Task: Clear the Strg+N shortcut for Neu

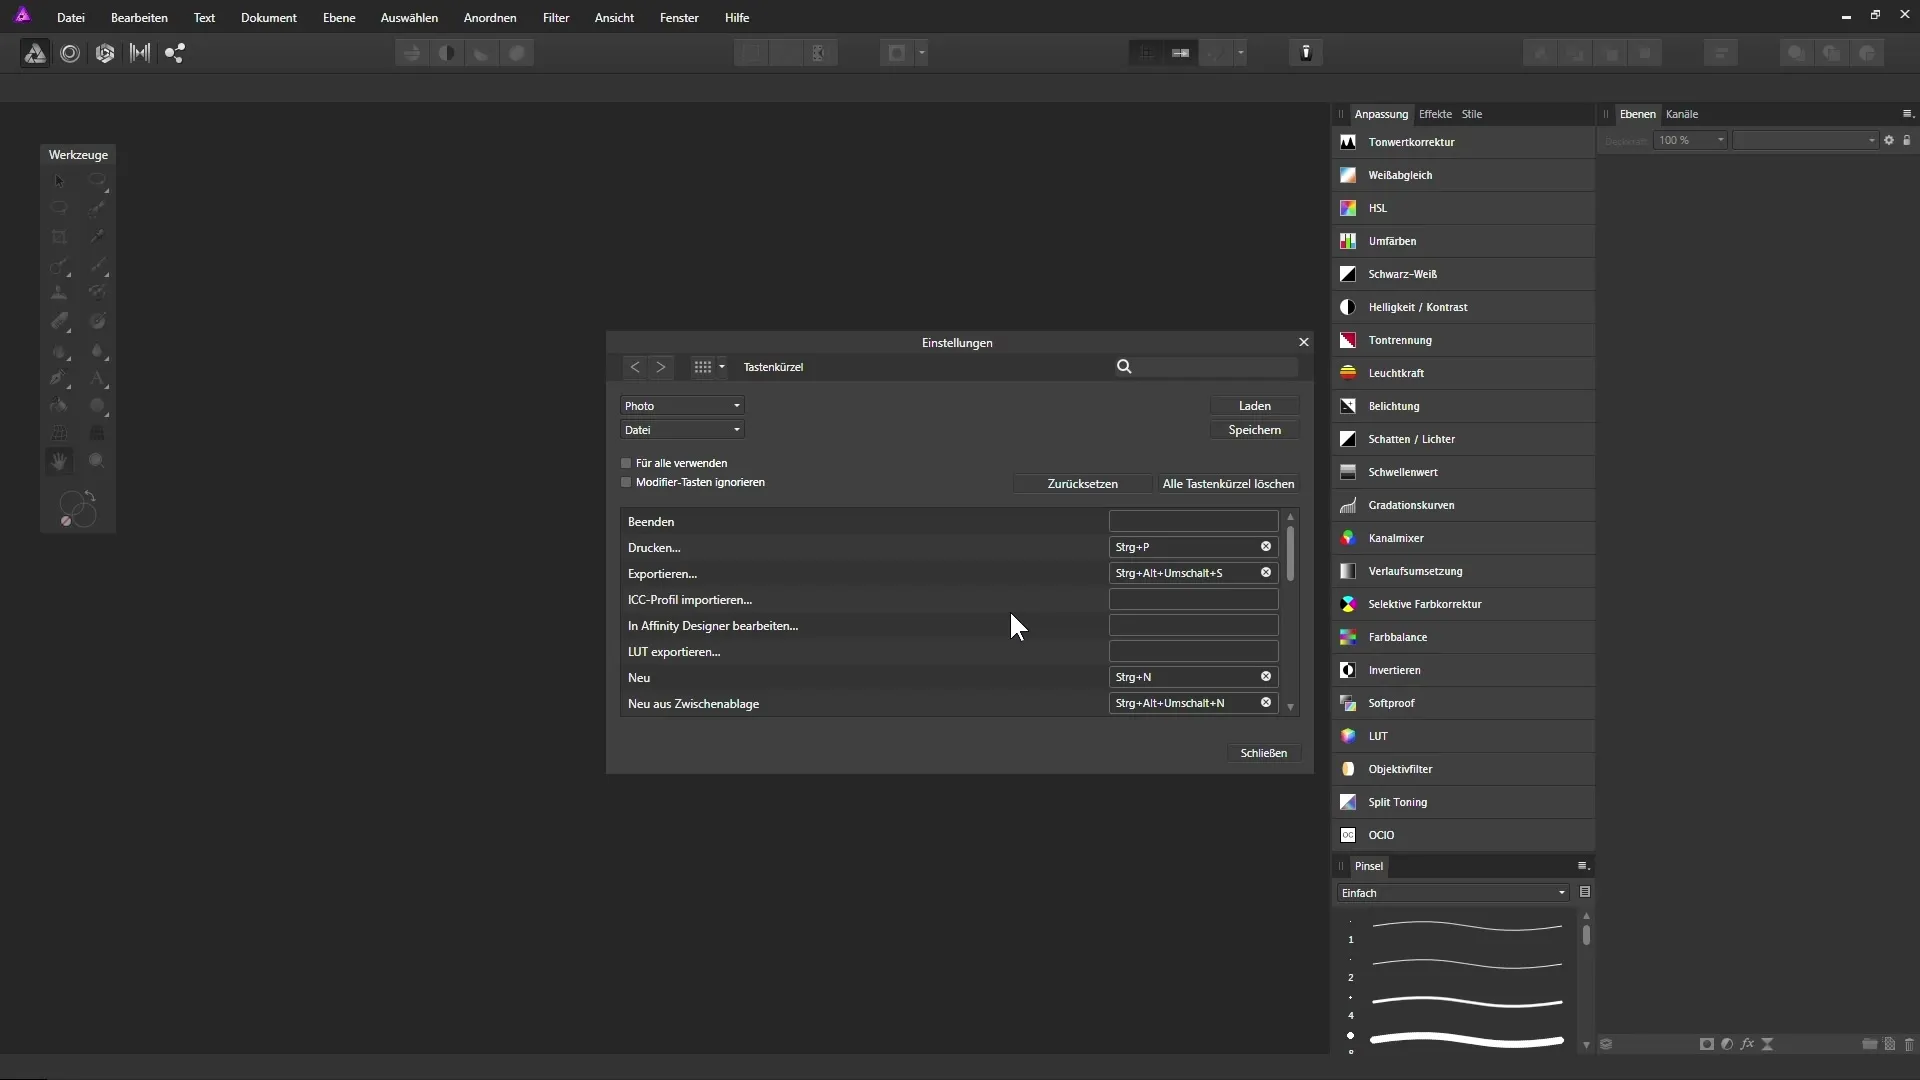Action: 1266,677
